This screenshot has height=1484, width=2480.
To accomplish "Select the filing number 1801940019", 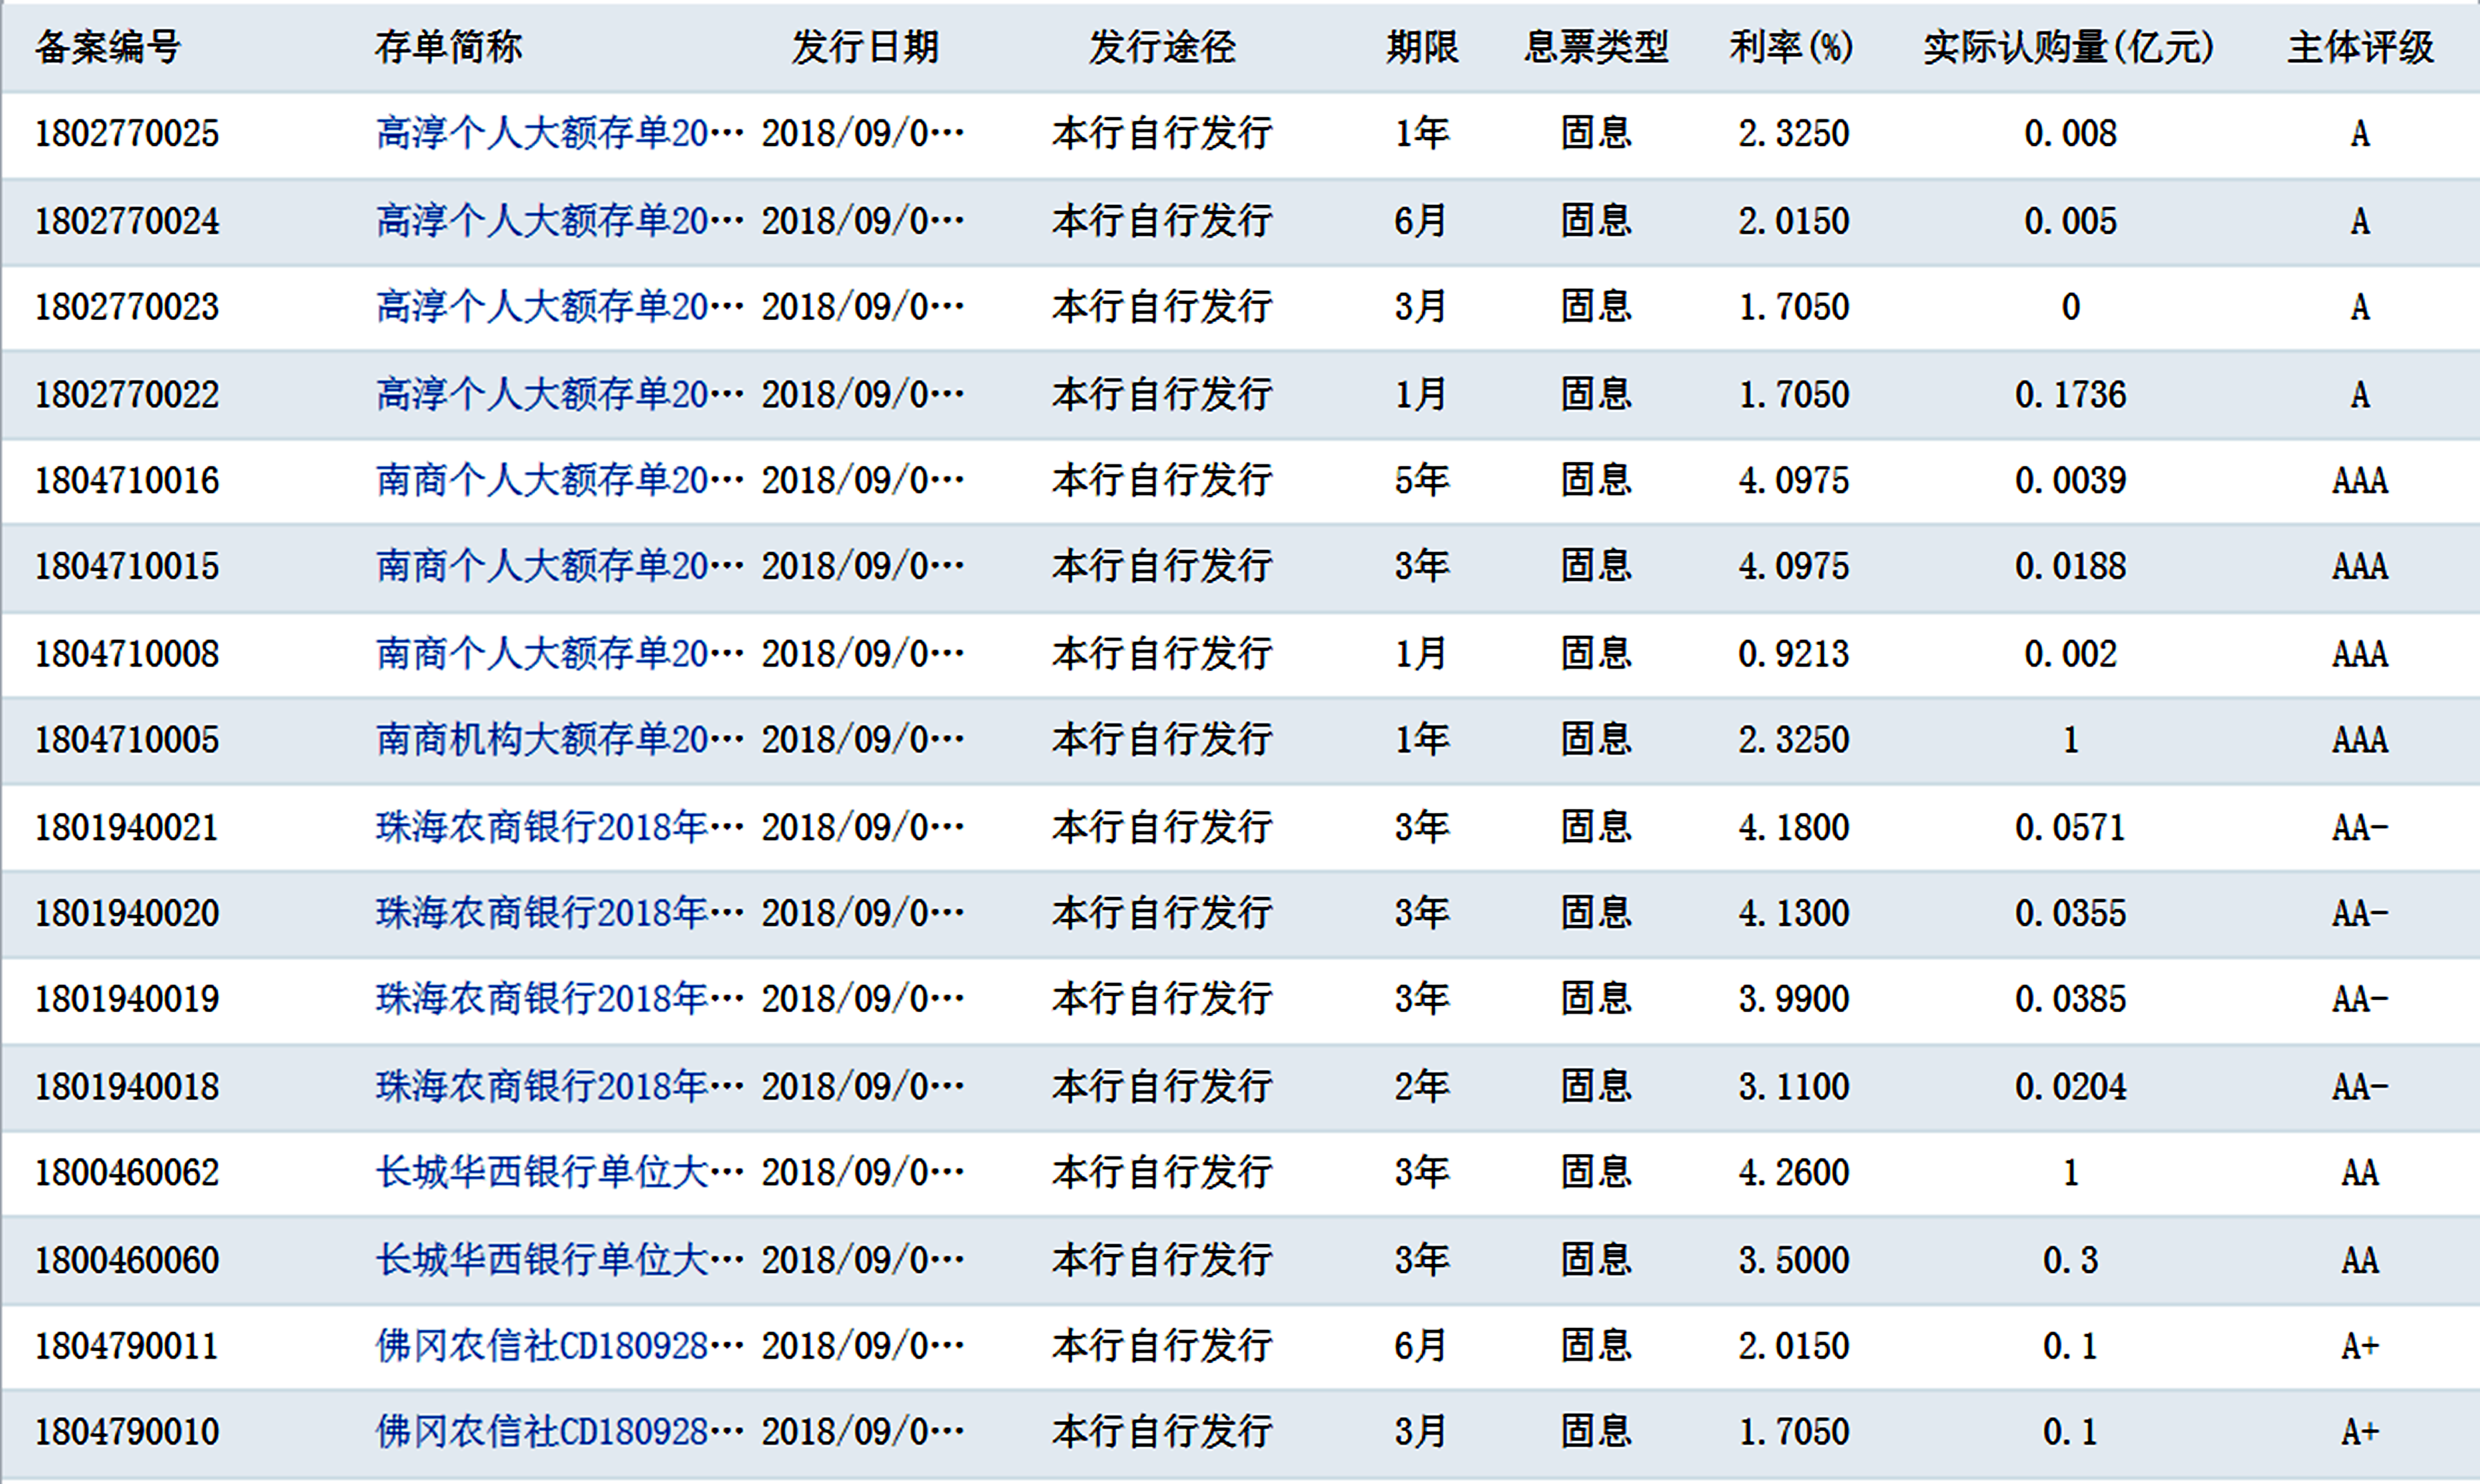I will (127, 999).
